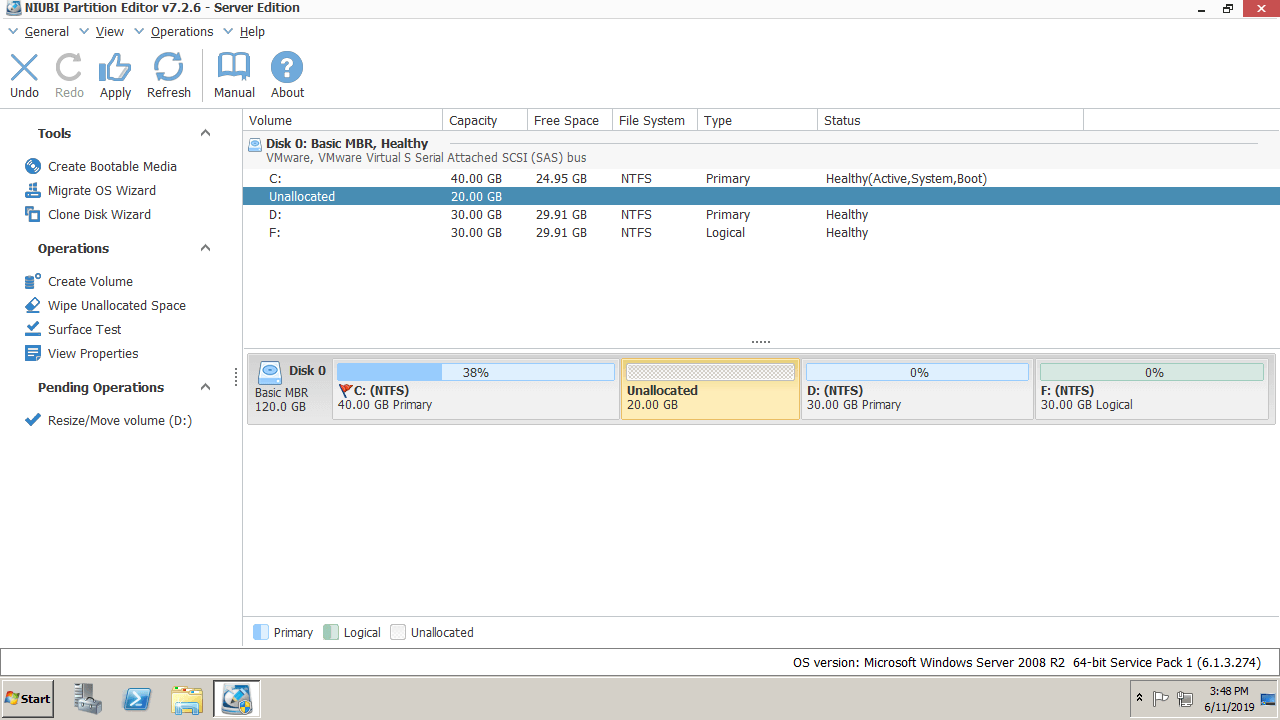The width and height of the screenshot is (1280, 720).
Task: Click the Refresh toolbar icon
Action: coord(168,76)
